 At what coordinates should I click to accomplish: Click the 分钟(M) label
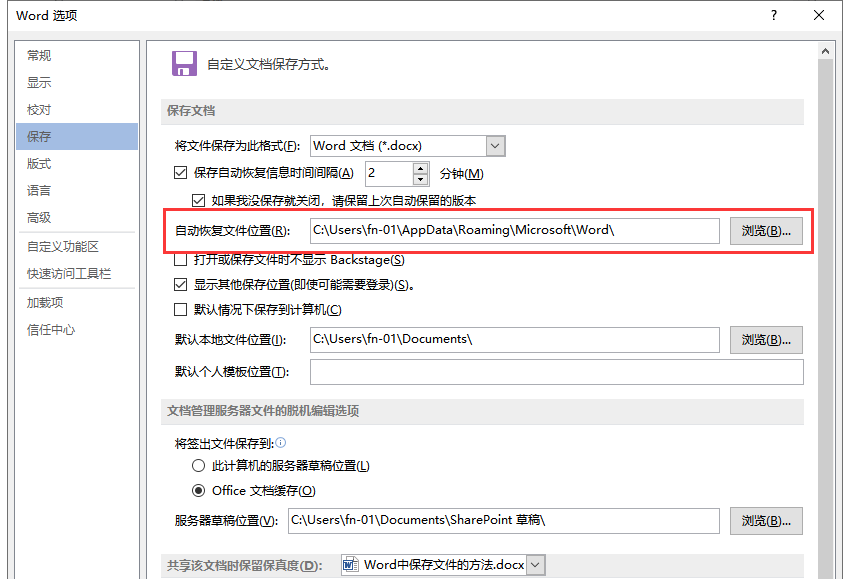coord(461,173)
